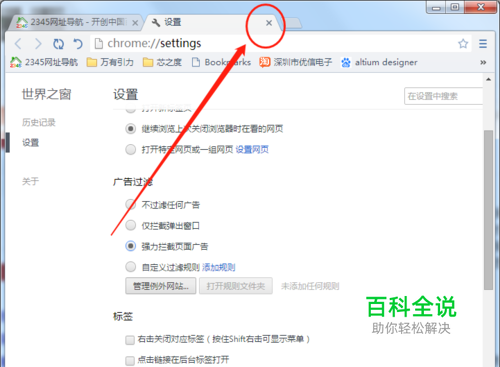The image size is (500, 367).
Task: Open the 深圳市优信电子 bookmark
Action: click(296, 62)
